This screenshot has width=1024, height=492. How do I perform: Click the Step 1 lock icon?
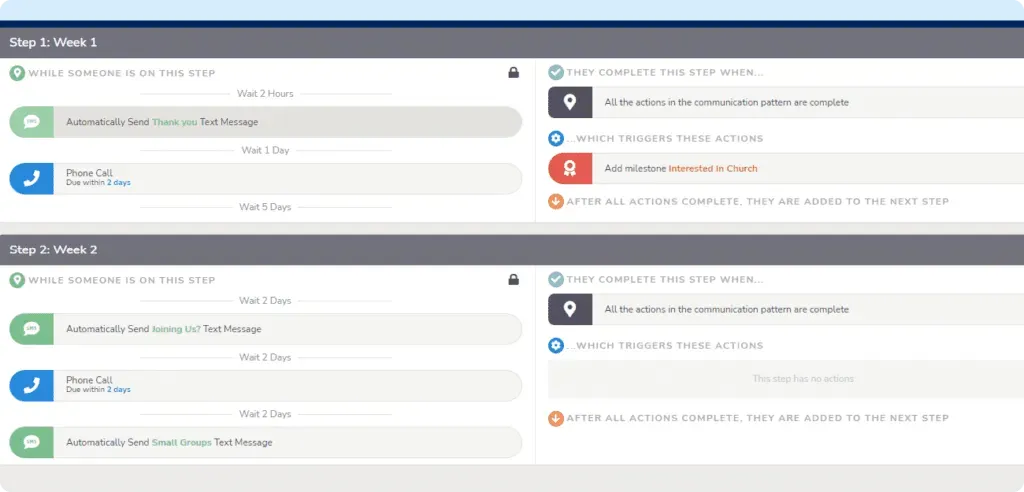coord(514,73)
